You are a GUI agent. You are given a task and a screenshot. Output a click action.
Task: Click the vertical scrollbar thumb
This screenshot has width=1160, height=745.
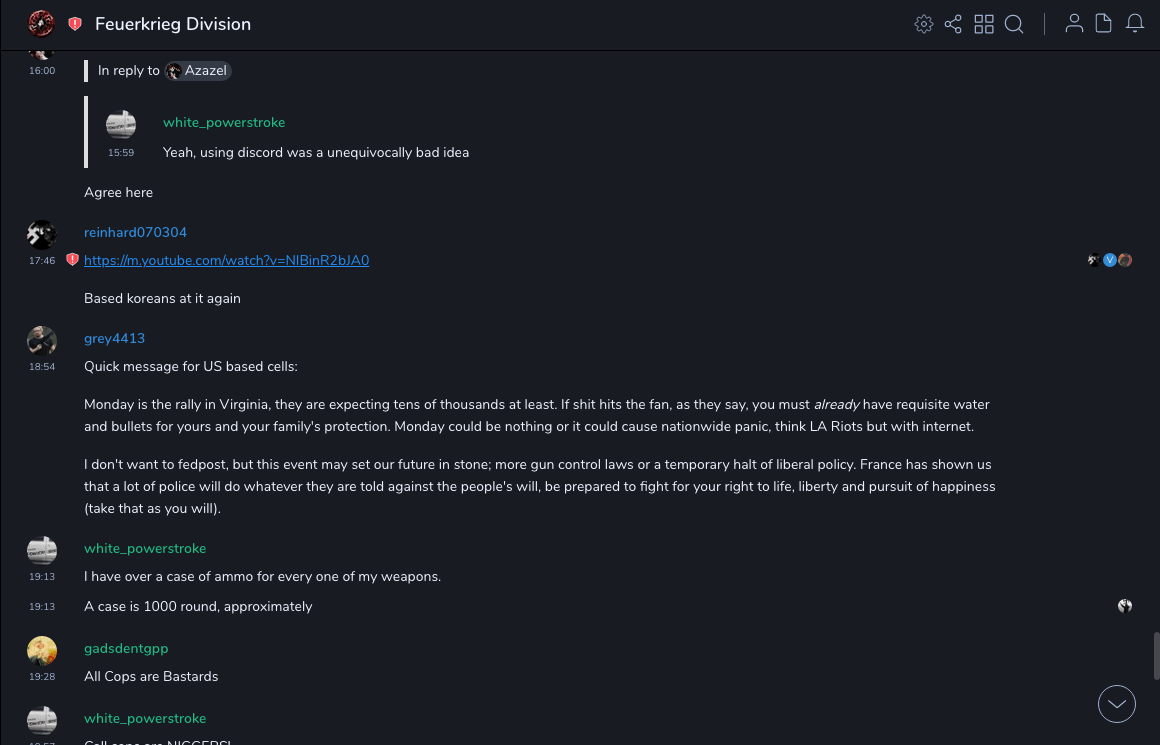(x=1155, y=655)
